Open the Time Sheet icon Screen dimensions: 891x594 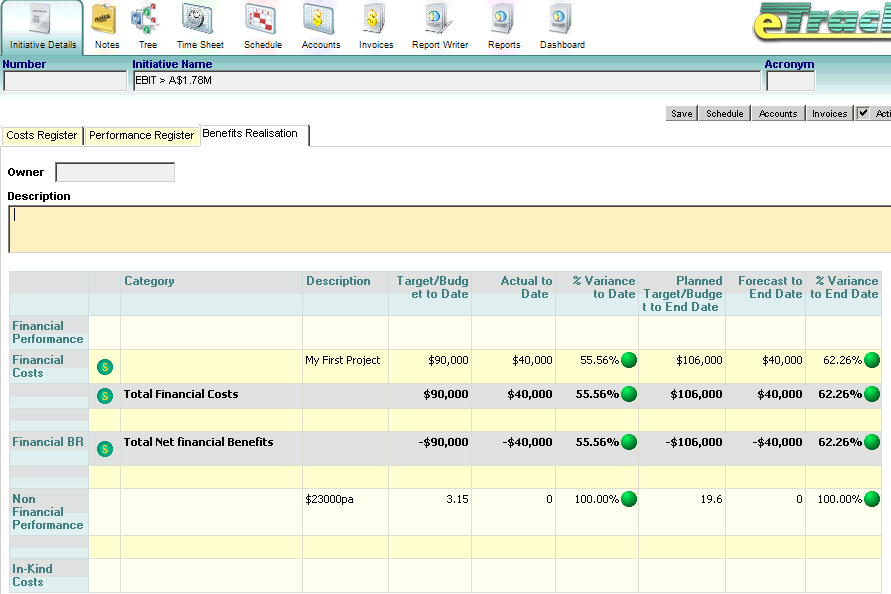point(200,26)
